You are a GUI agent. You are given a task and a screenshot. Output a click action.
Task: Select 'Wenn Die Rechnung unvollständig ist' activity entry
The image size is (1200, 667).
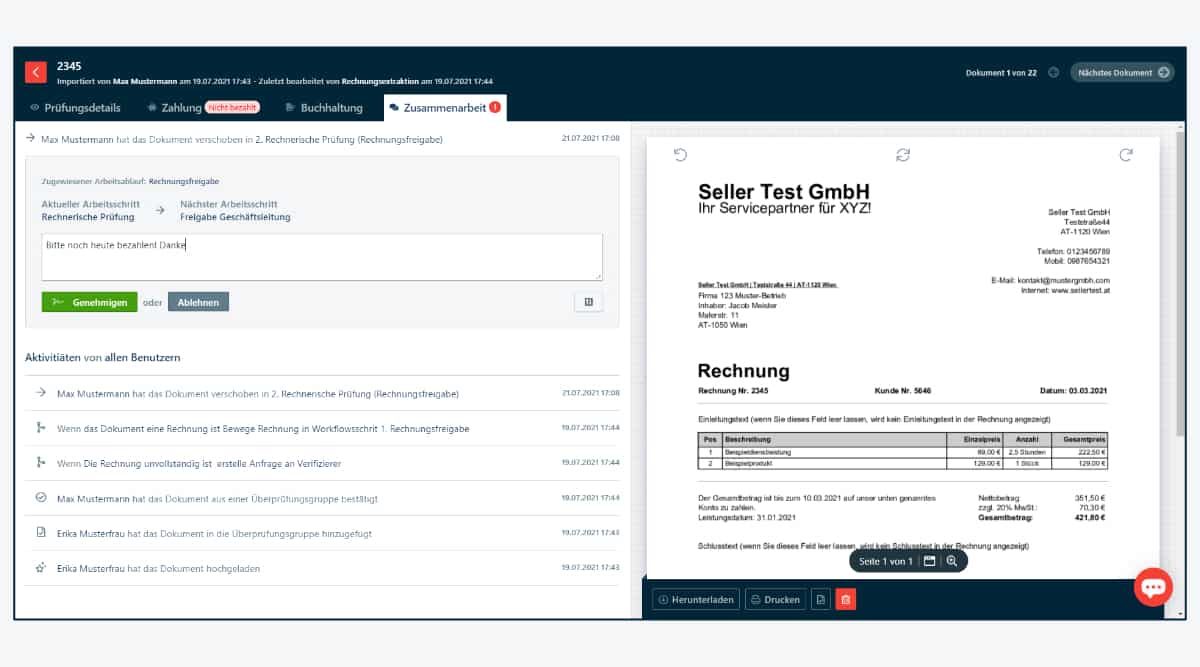[322, 463]
